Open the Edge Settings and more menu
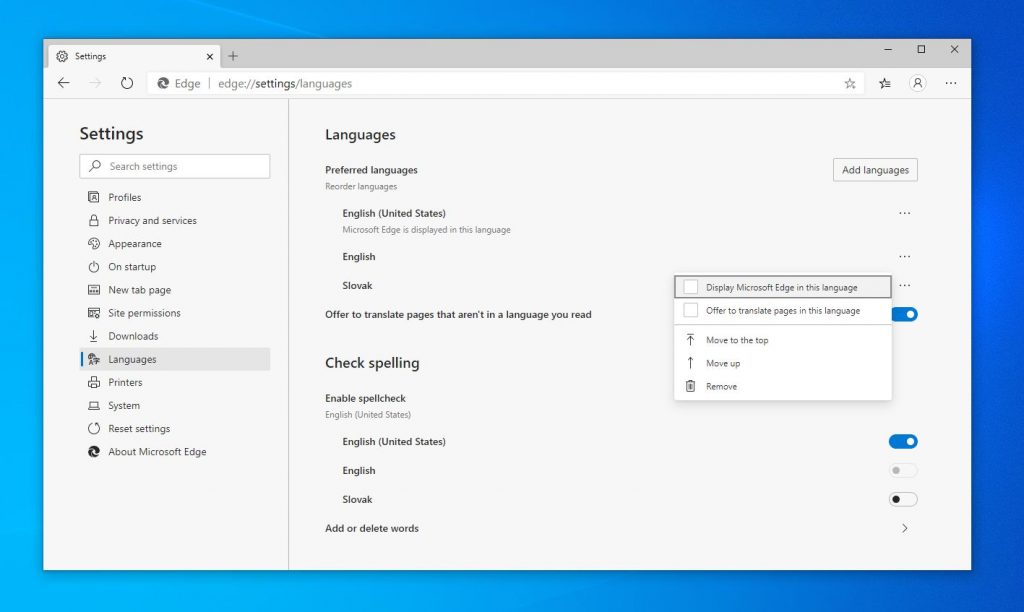The image size is (1024, 612). pos(951,83)
